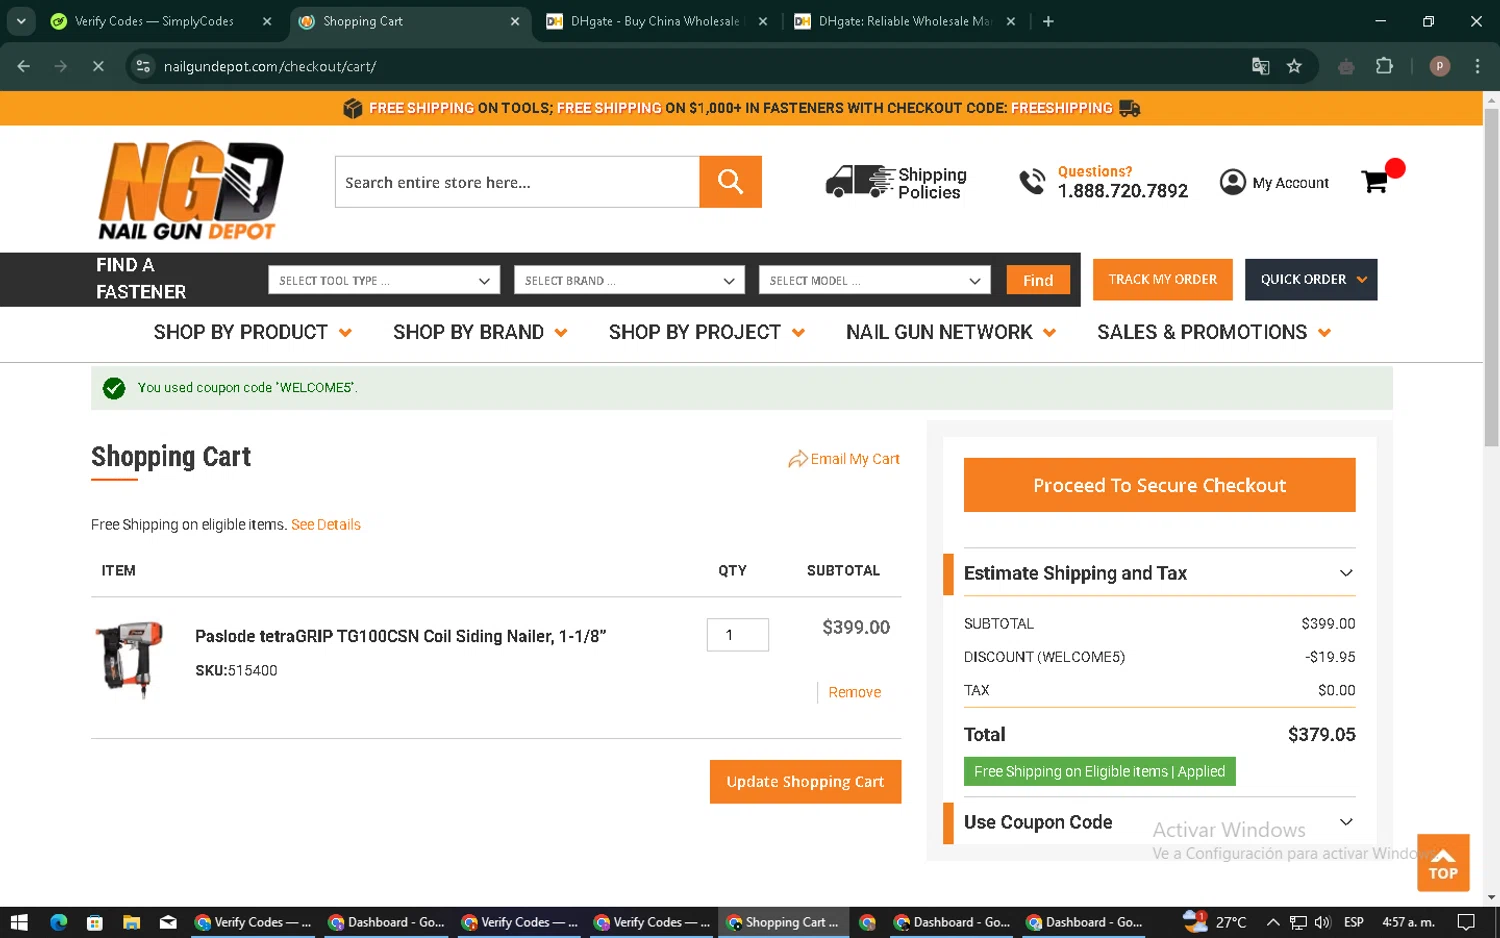This screenshot has width=1500, height=938.
Task: Open the Microsoft Store taskbar icon
Action: click(95, 922)
